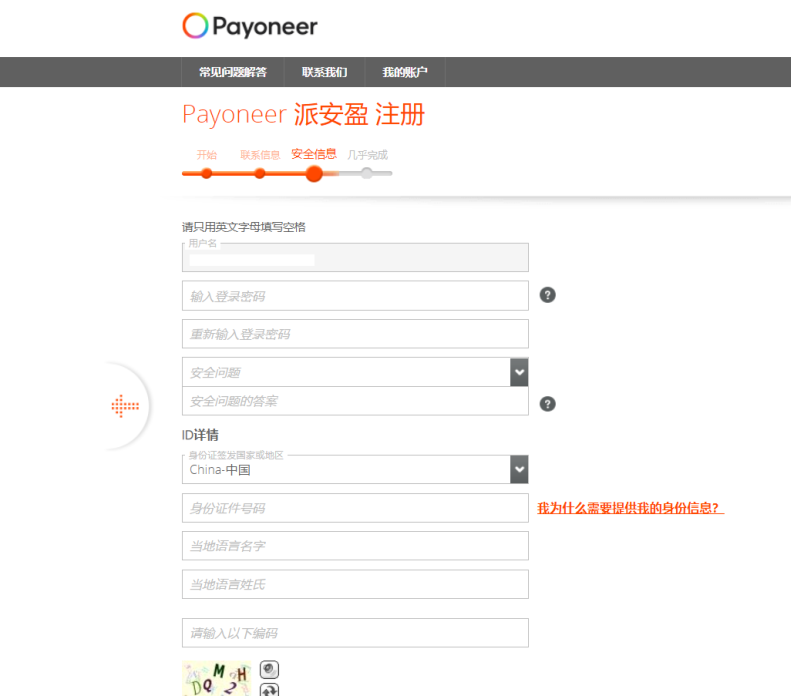
Task: Click the 请输入以下编码 captcha input
Action: click(354, 633)
